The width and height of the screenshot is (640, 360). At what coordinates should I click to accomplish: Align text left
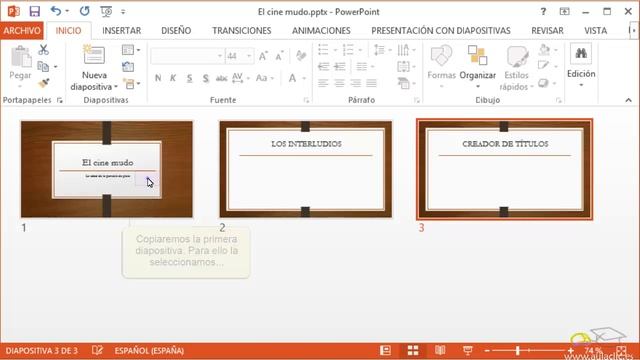(323, 83)
